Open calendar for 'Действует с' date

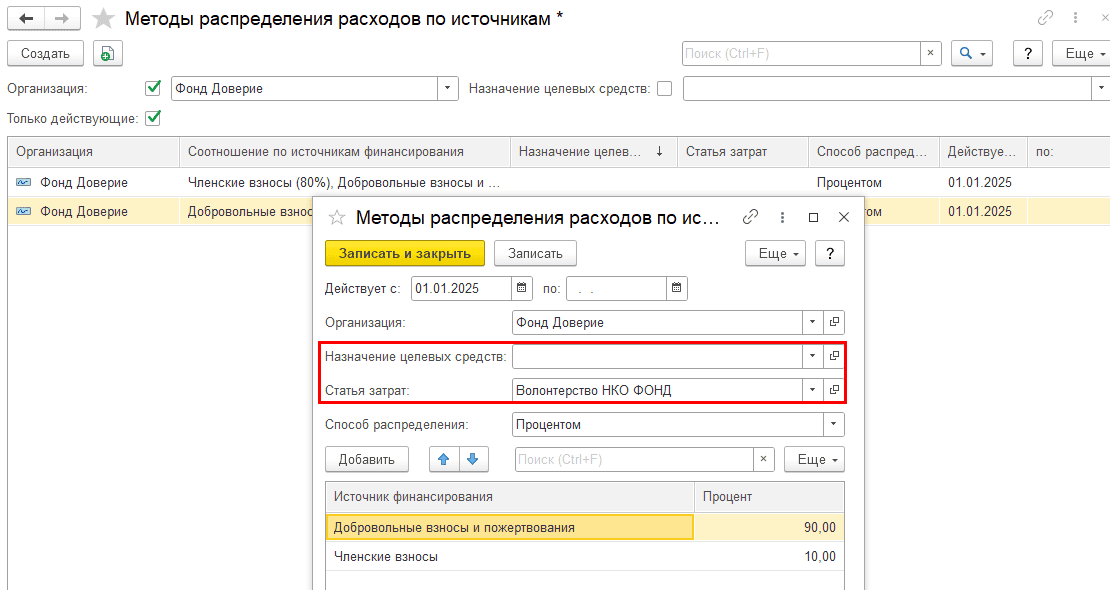point(522,289)
